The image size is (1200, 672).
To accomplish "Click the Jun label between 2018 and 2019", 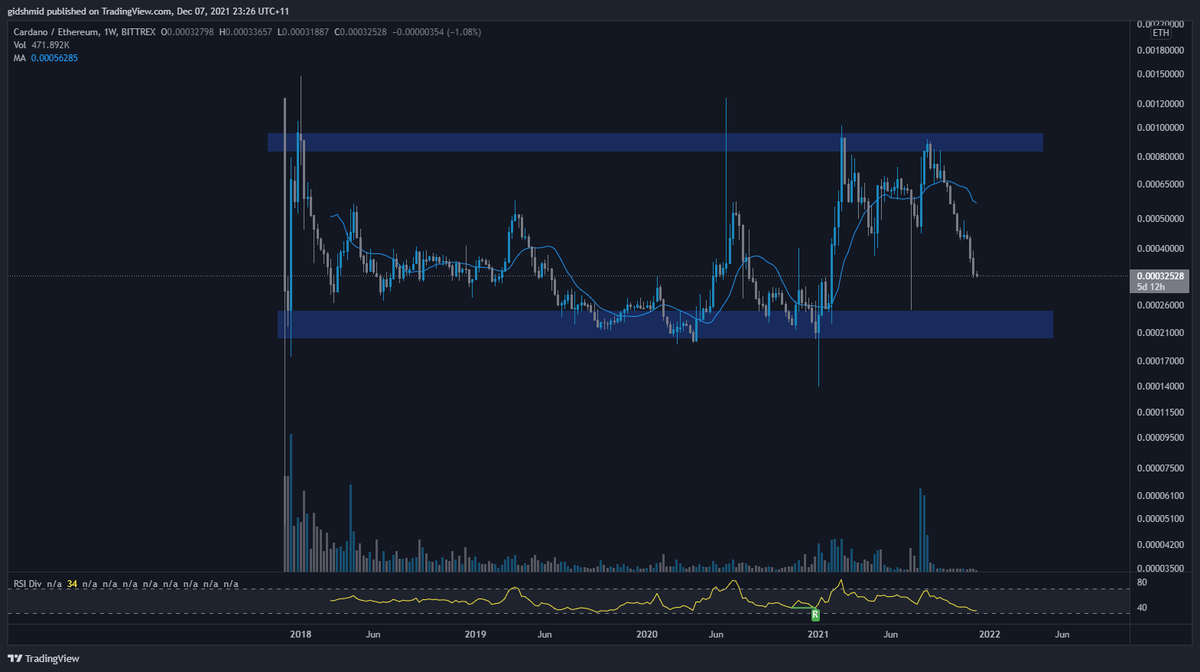I will (x=373, y=634).
